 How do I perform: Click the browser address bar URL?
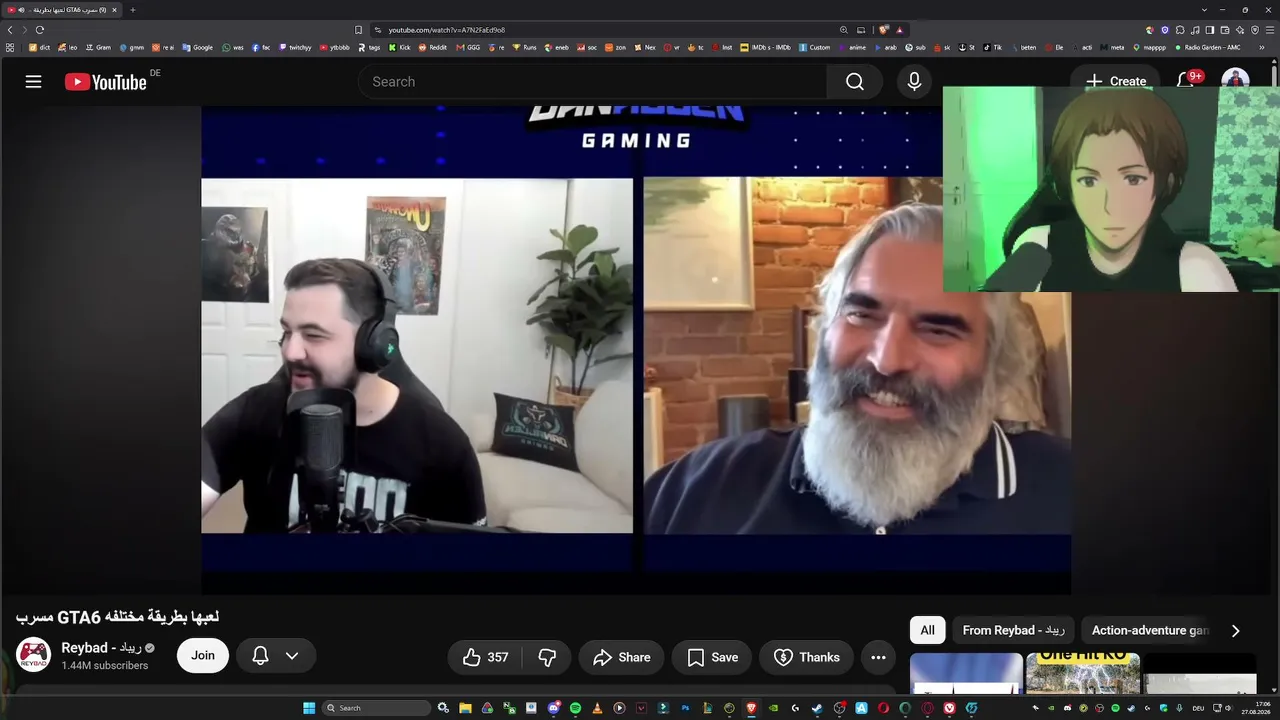tap(447, 30)
